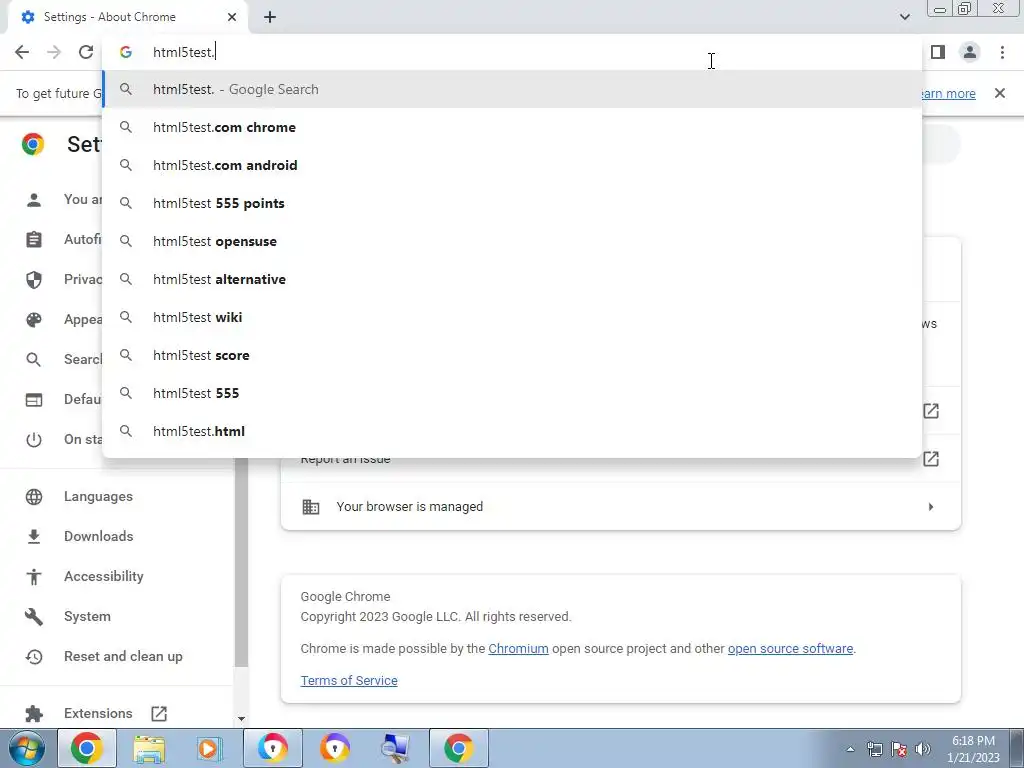The width and height of the screenshot is (1024, 768).
Task: Follow the Chromium link
Action: point(519,648)
